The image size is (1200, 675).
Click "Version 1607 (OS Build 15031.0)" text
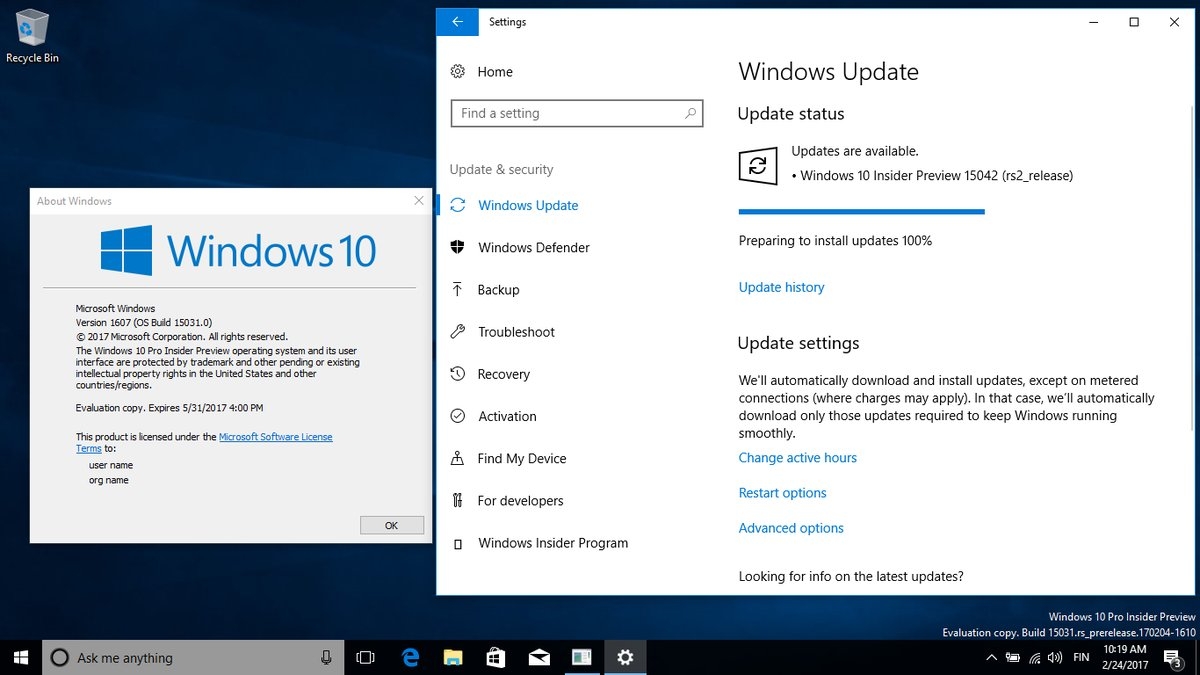click(x=144, y=323)
